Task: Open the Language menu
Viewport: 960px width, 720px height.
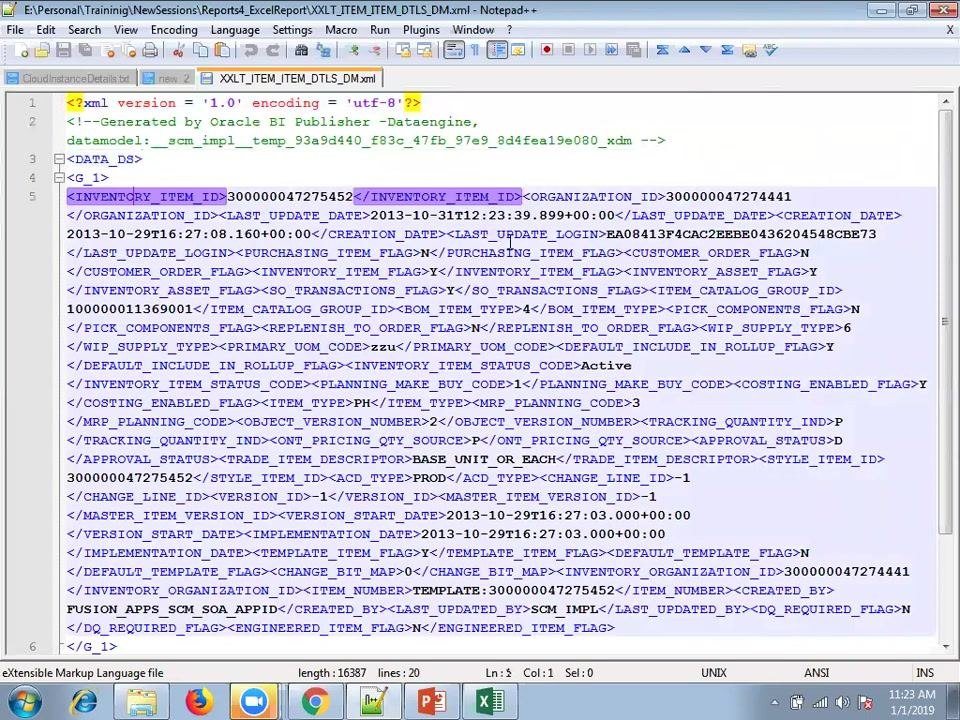Action: 235,30
